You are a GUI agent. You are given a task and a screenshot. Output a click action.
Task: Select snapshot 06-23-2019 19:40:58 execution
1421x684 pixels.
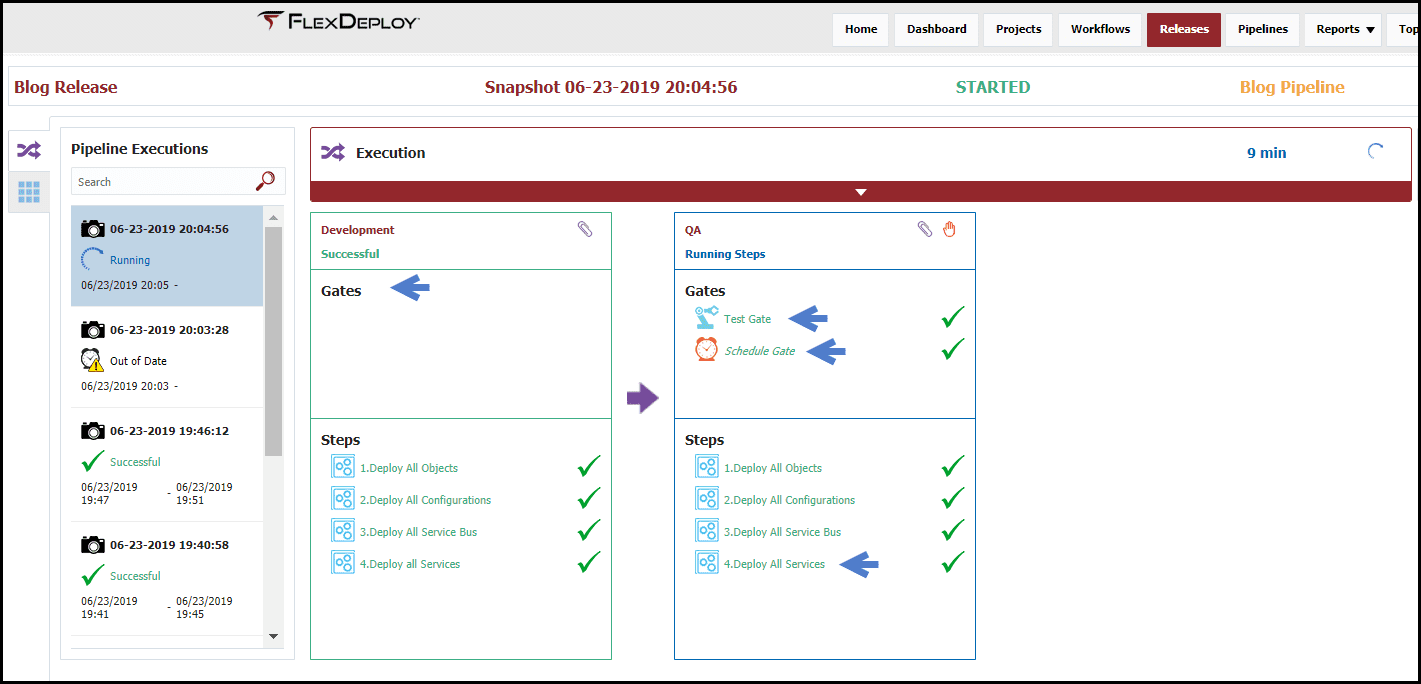pos(167,579)
